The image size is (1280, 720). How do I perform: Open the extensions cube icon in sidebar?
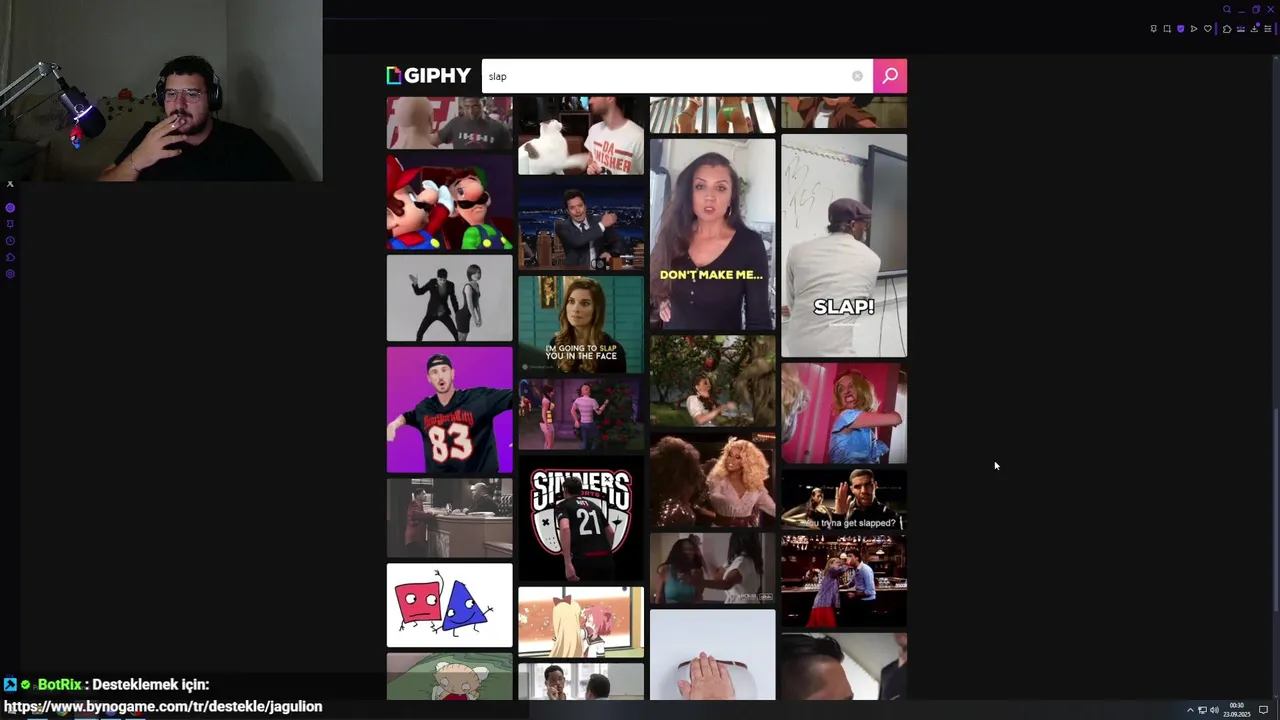(10, 257)
